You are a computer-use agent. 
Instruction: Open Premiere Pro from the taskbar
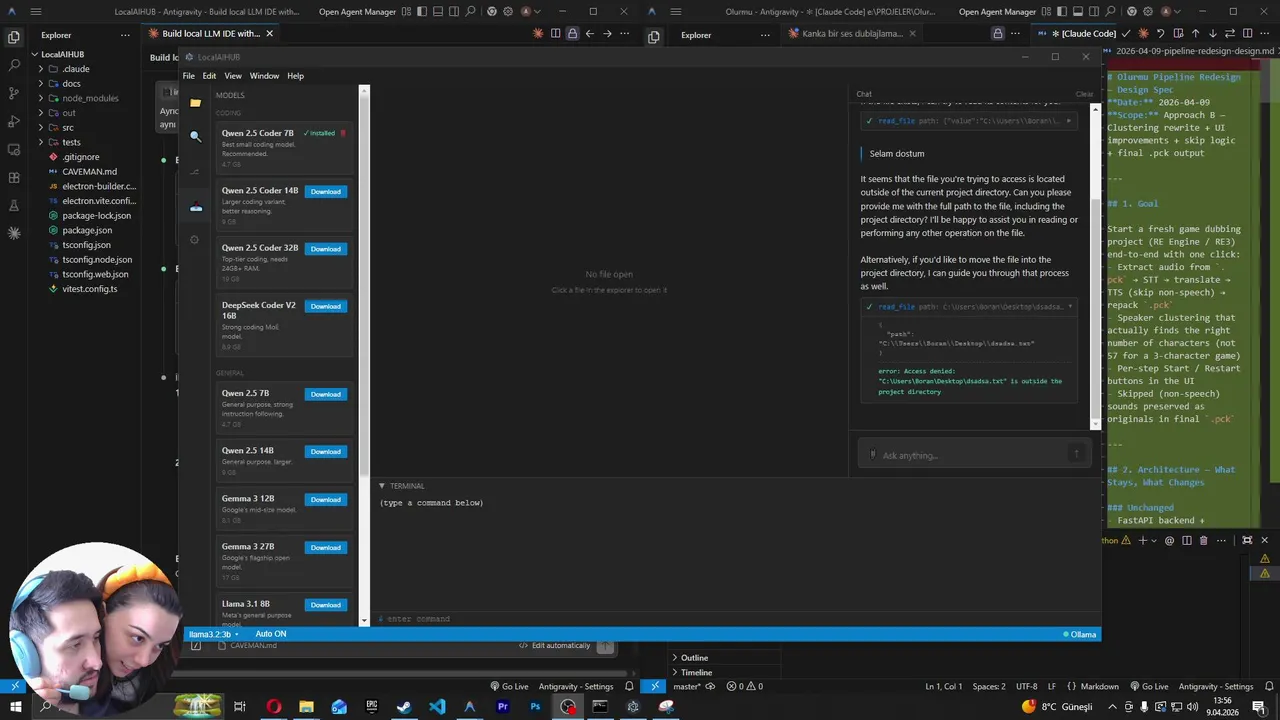pos(502,707)
